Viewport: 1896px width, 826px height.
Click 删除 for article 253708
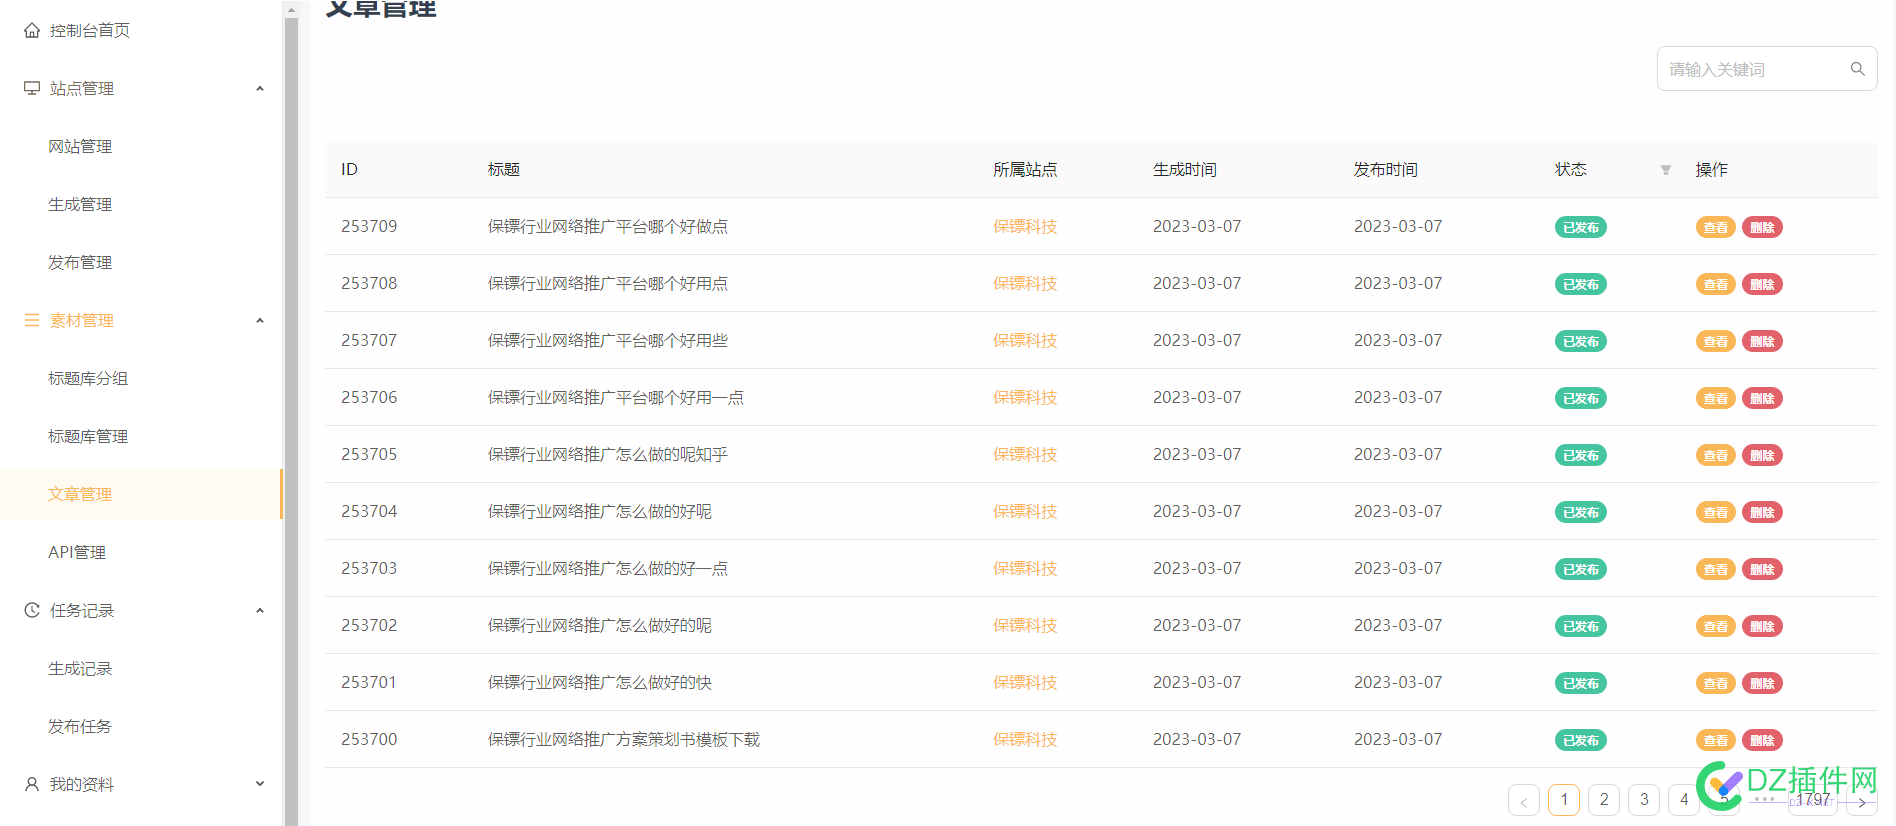(1762, 284)
